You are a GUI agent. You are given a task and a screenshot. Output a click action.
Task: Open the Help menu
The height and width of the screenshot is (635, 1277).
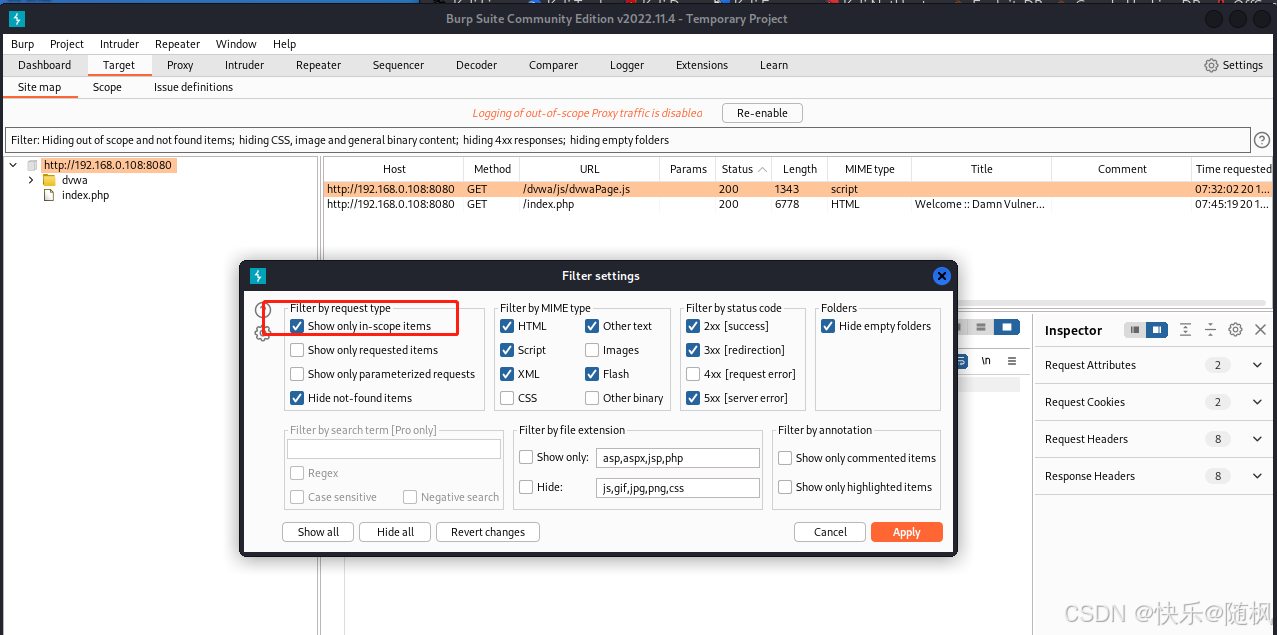click(x=284, y=44)
